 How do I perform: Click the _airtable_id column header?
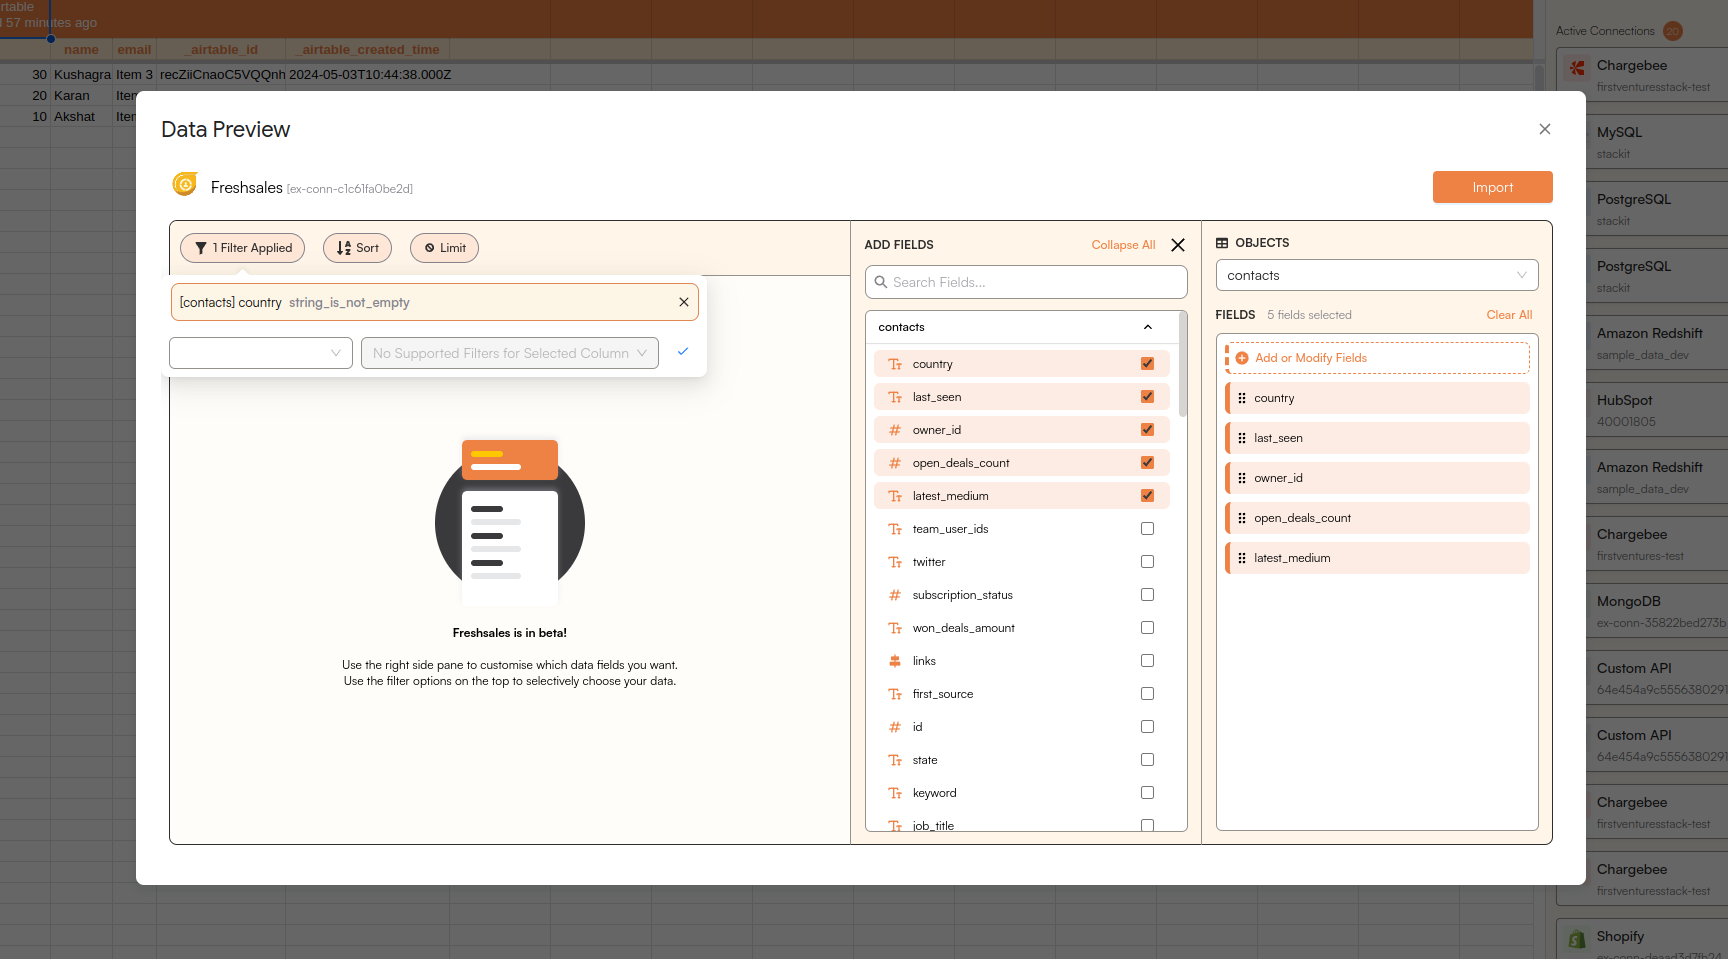point(221,49)
